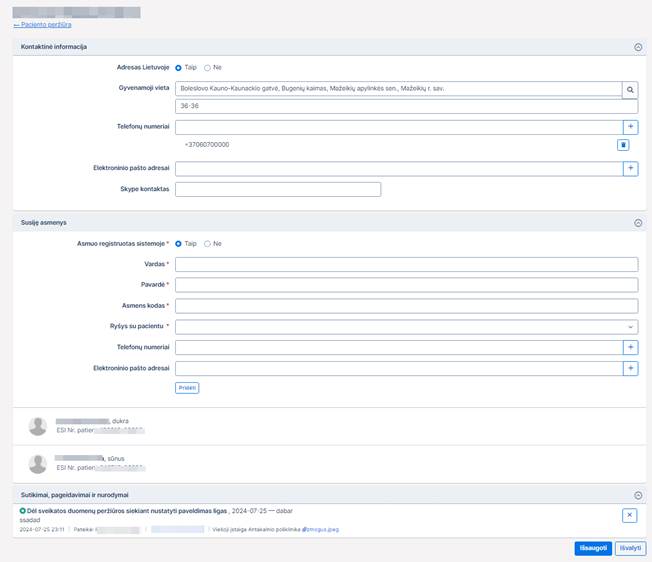Viewport: 652px width, 562px height.
Task: Focus the Skype kontaktas input field
Action: coord(278,189)
